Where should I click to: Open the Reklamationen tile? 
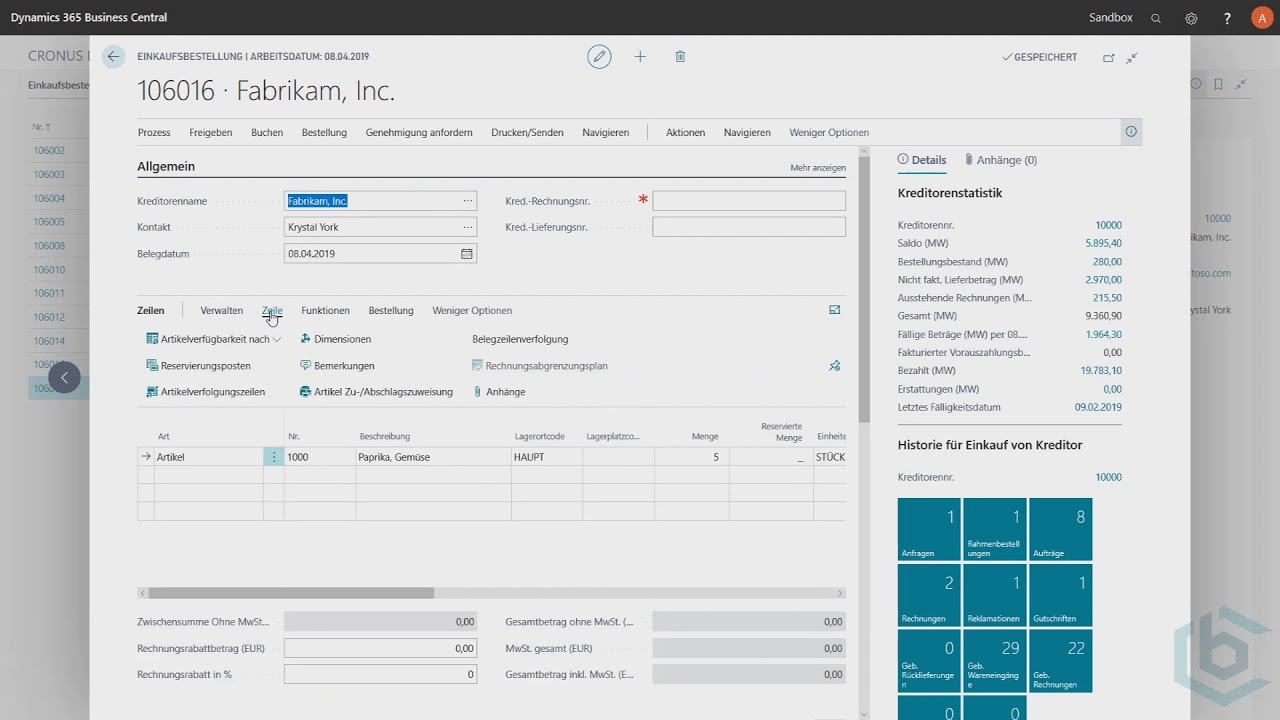[x=995, y=595]
